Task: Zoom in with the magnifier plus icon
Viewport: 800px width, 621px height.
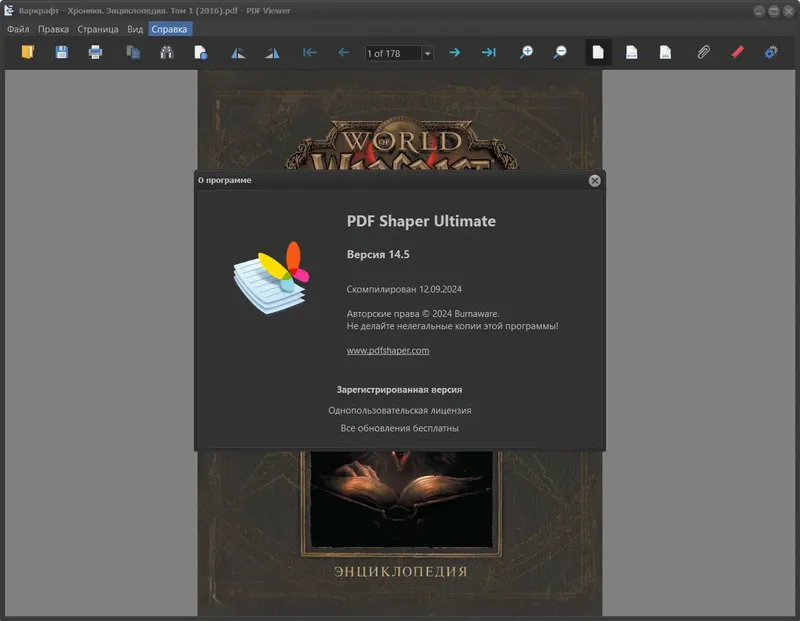Action: pyautogui.click(x=526, y=52)
